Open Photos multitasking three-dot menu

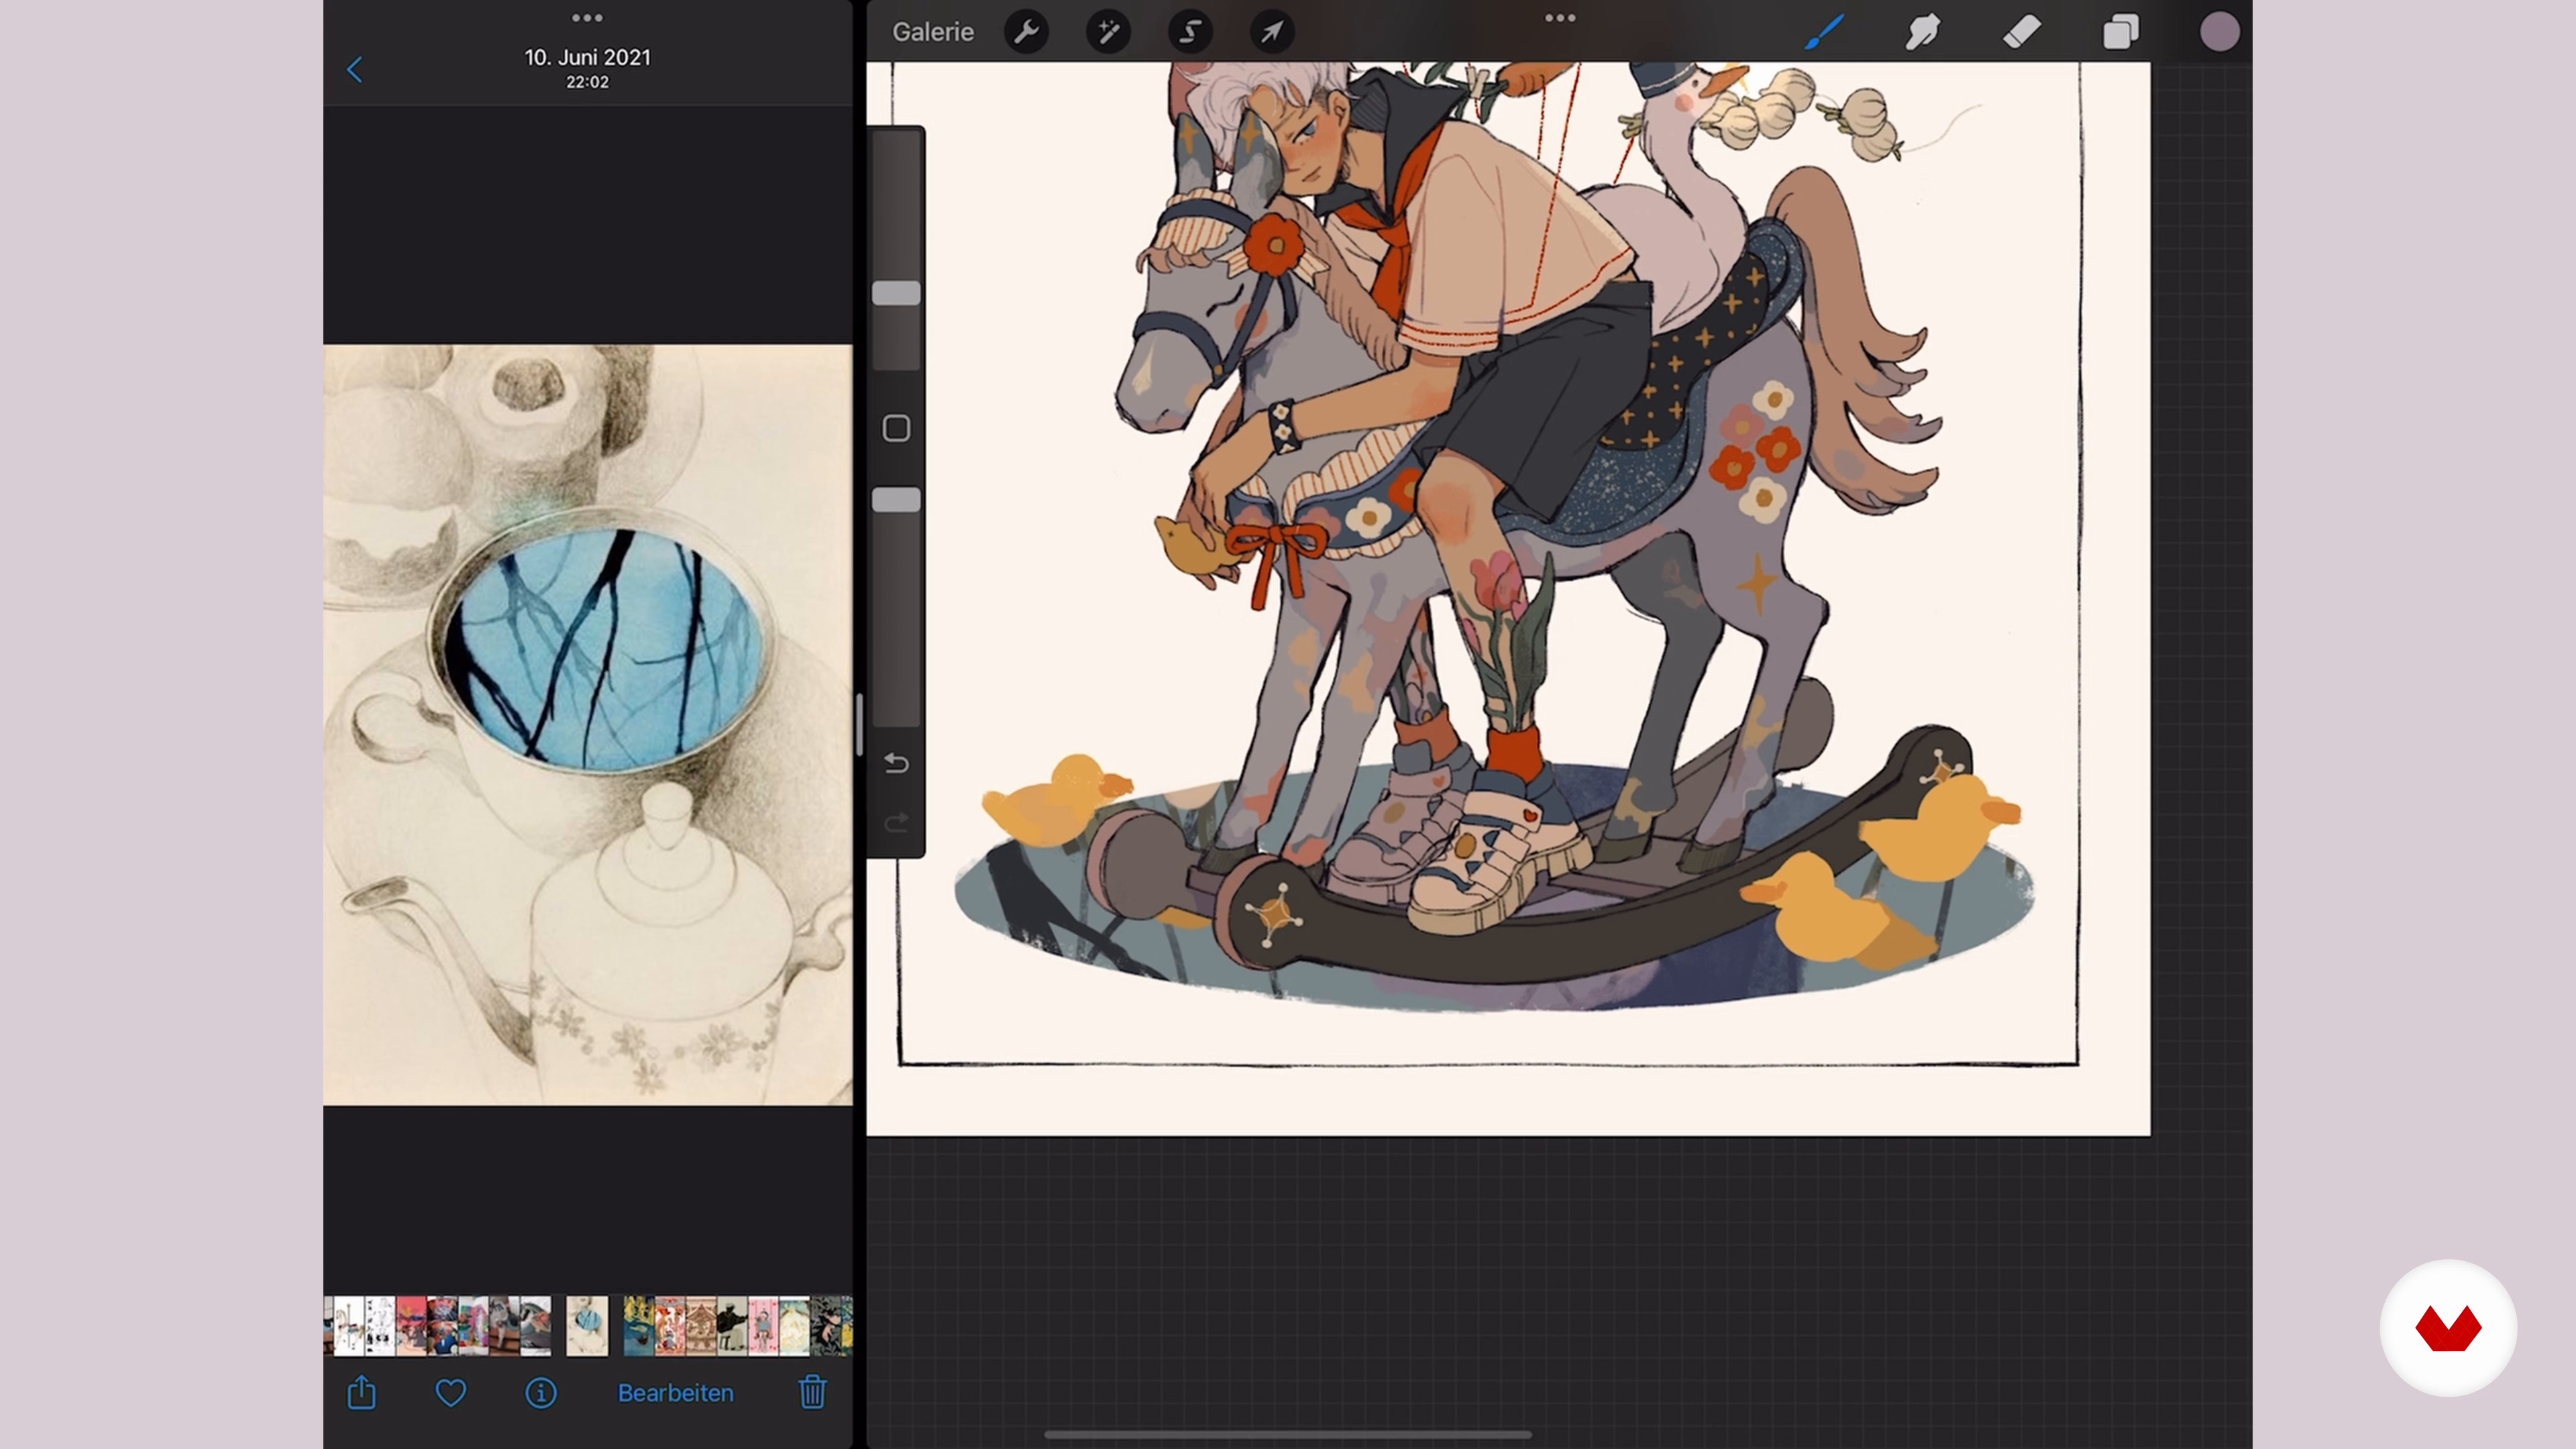click(x=587, y=18)
